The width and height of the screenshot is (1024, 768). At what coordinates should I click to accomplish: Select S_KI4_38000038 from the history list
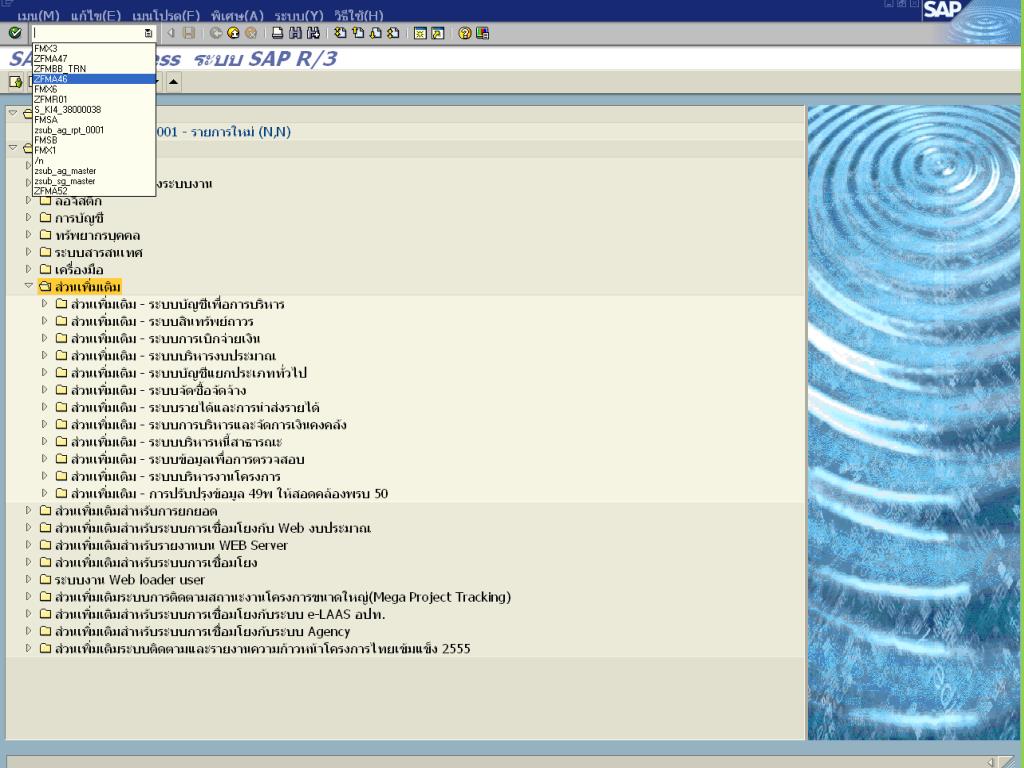pyautogui.click(x=94, y=110)
